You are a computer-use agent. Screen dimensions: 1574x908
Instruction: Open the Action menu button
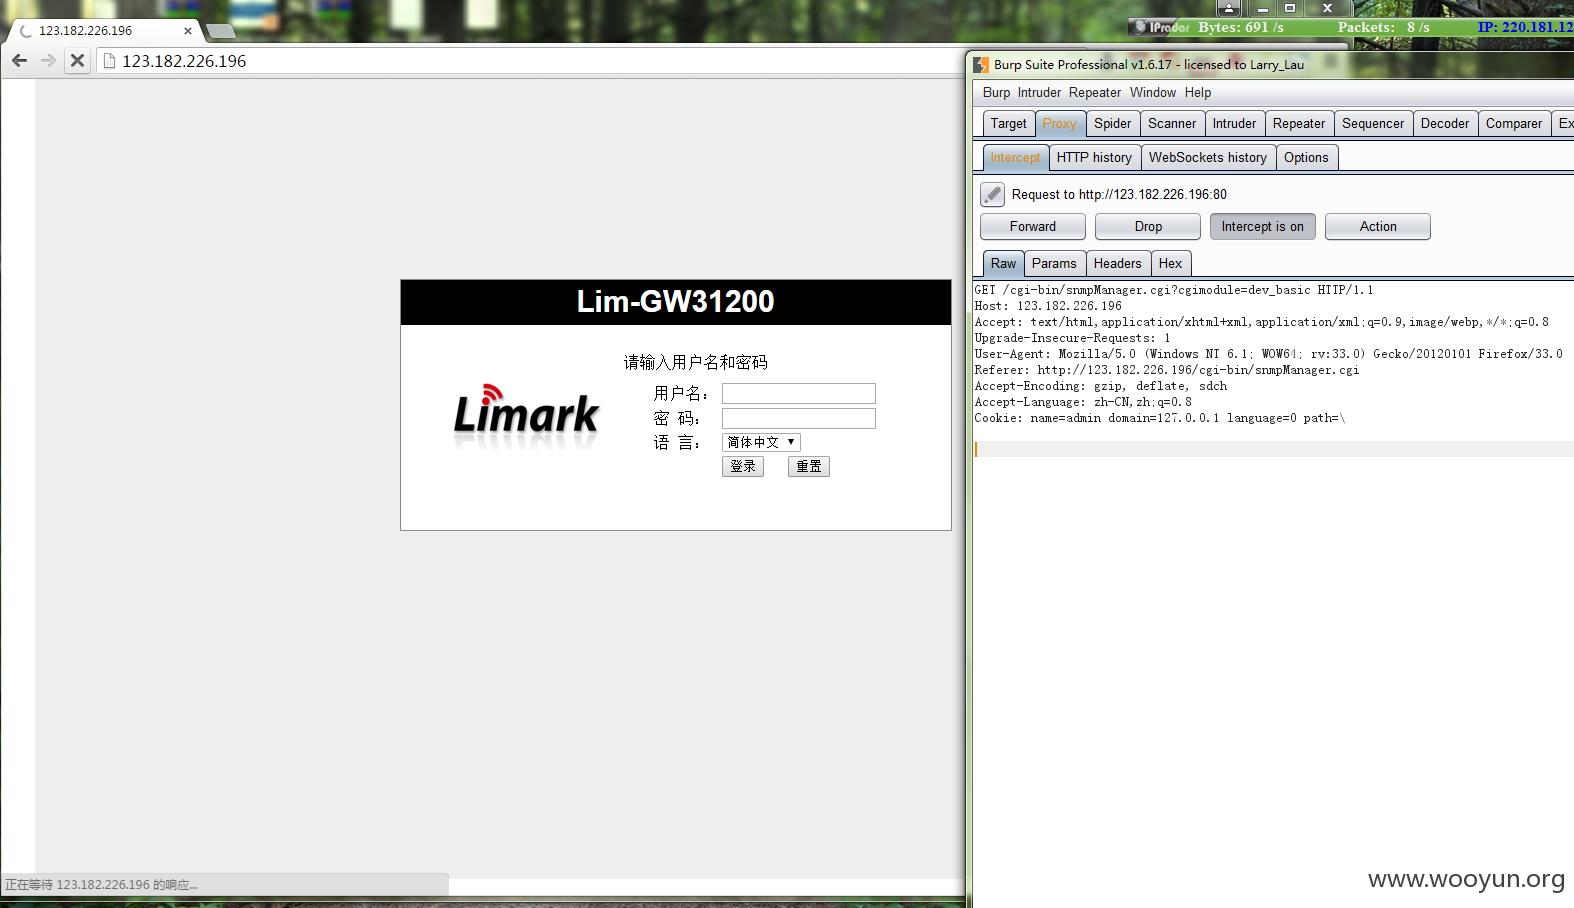1377,227
